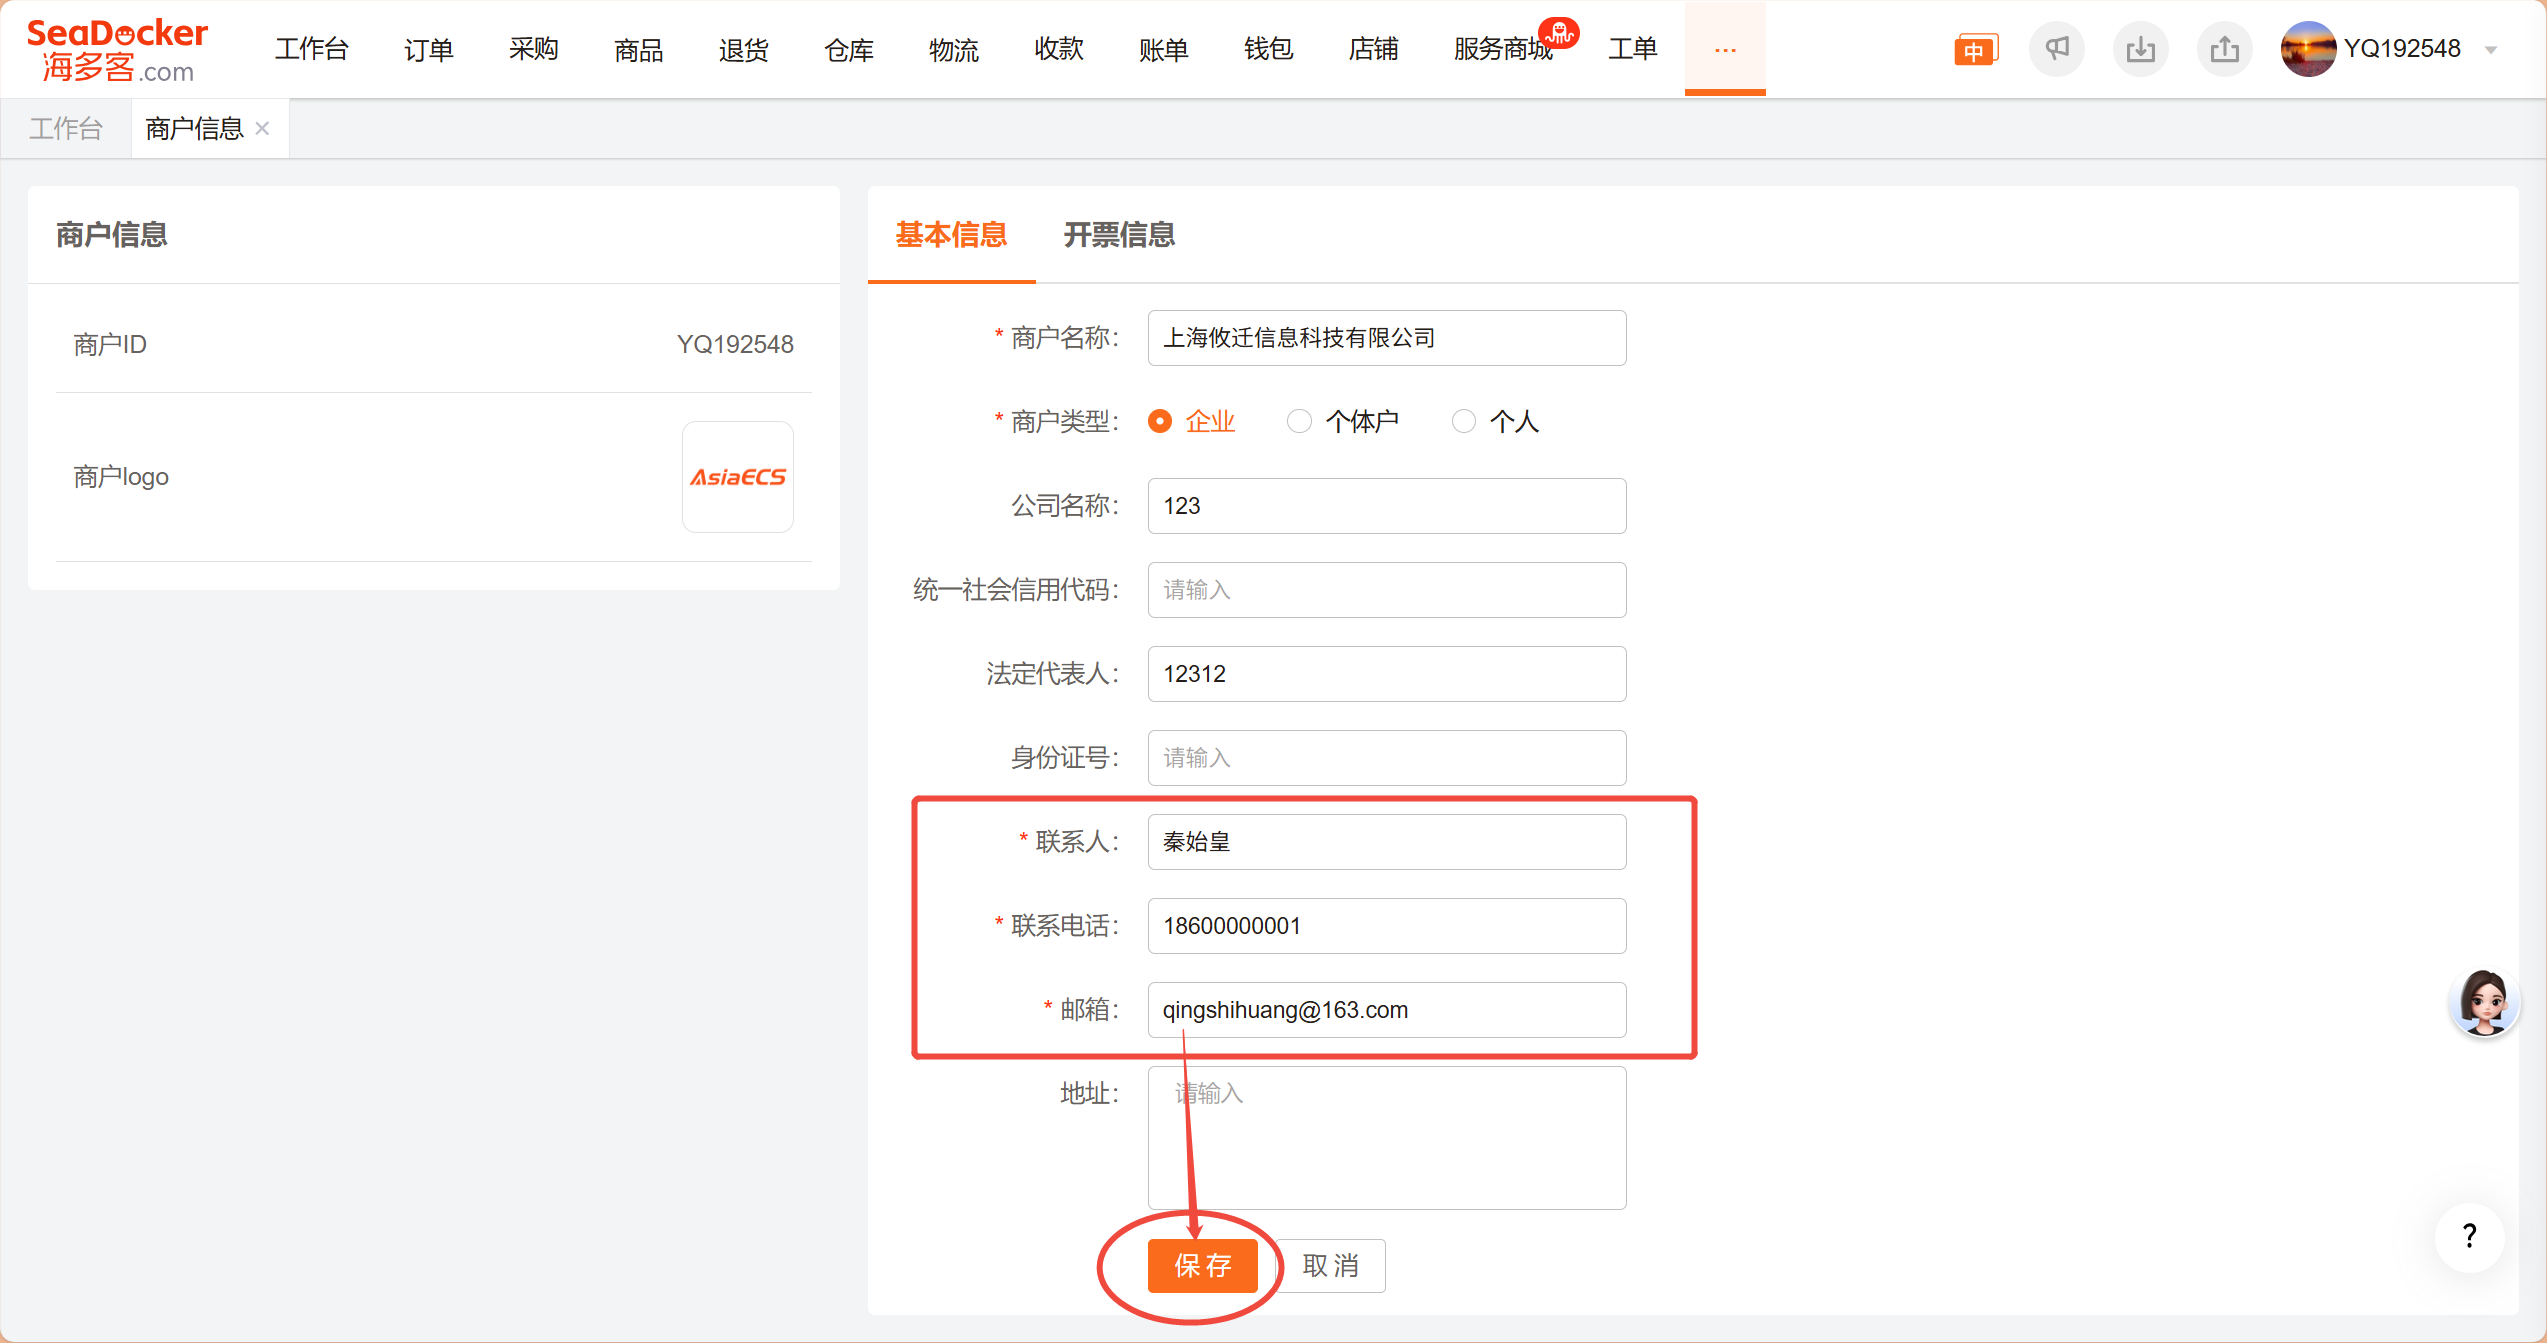2547x1343 pixels.
Task: Open the 订单 menu
Action: 428,49
